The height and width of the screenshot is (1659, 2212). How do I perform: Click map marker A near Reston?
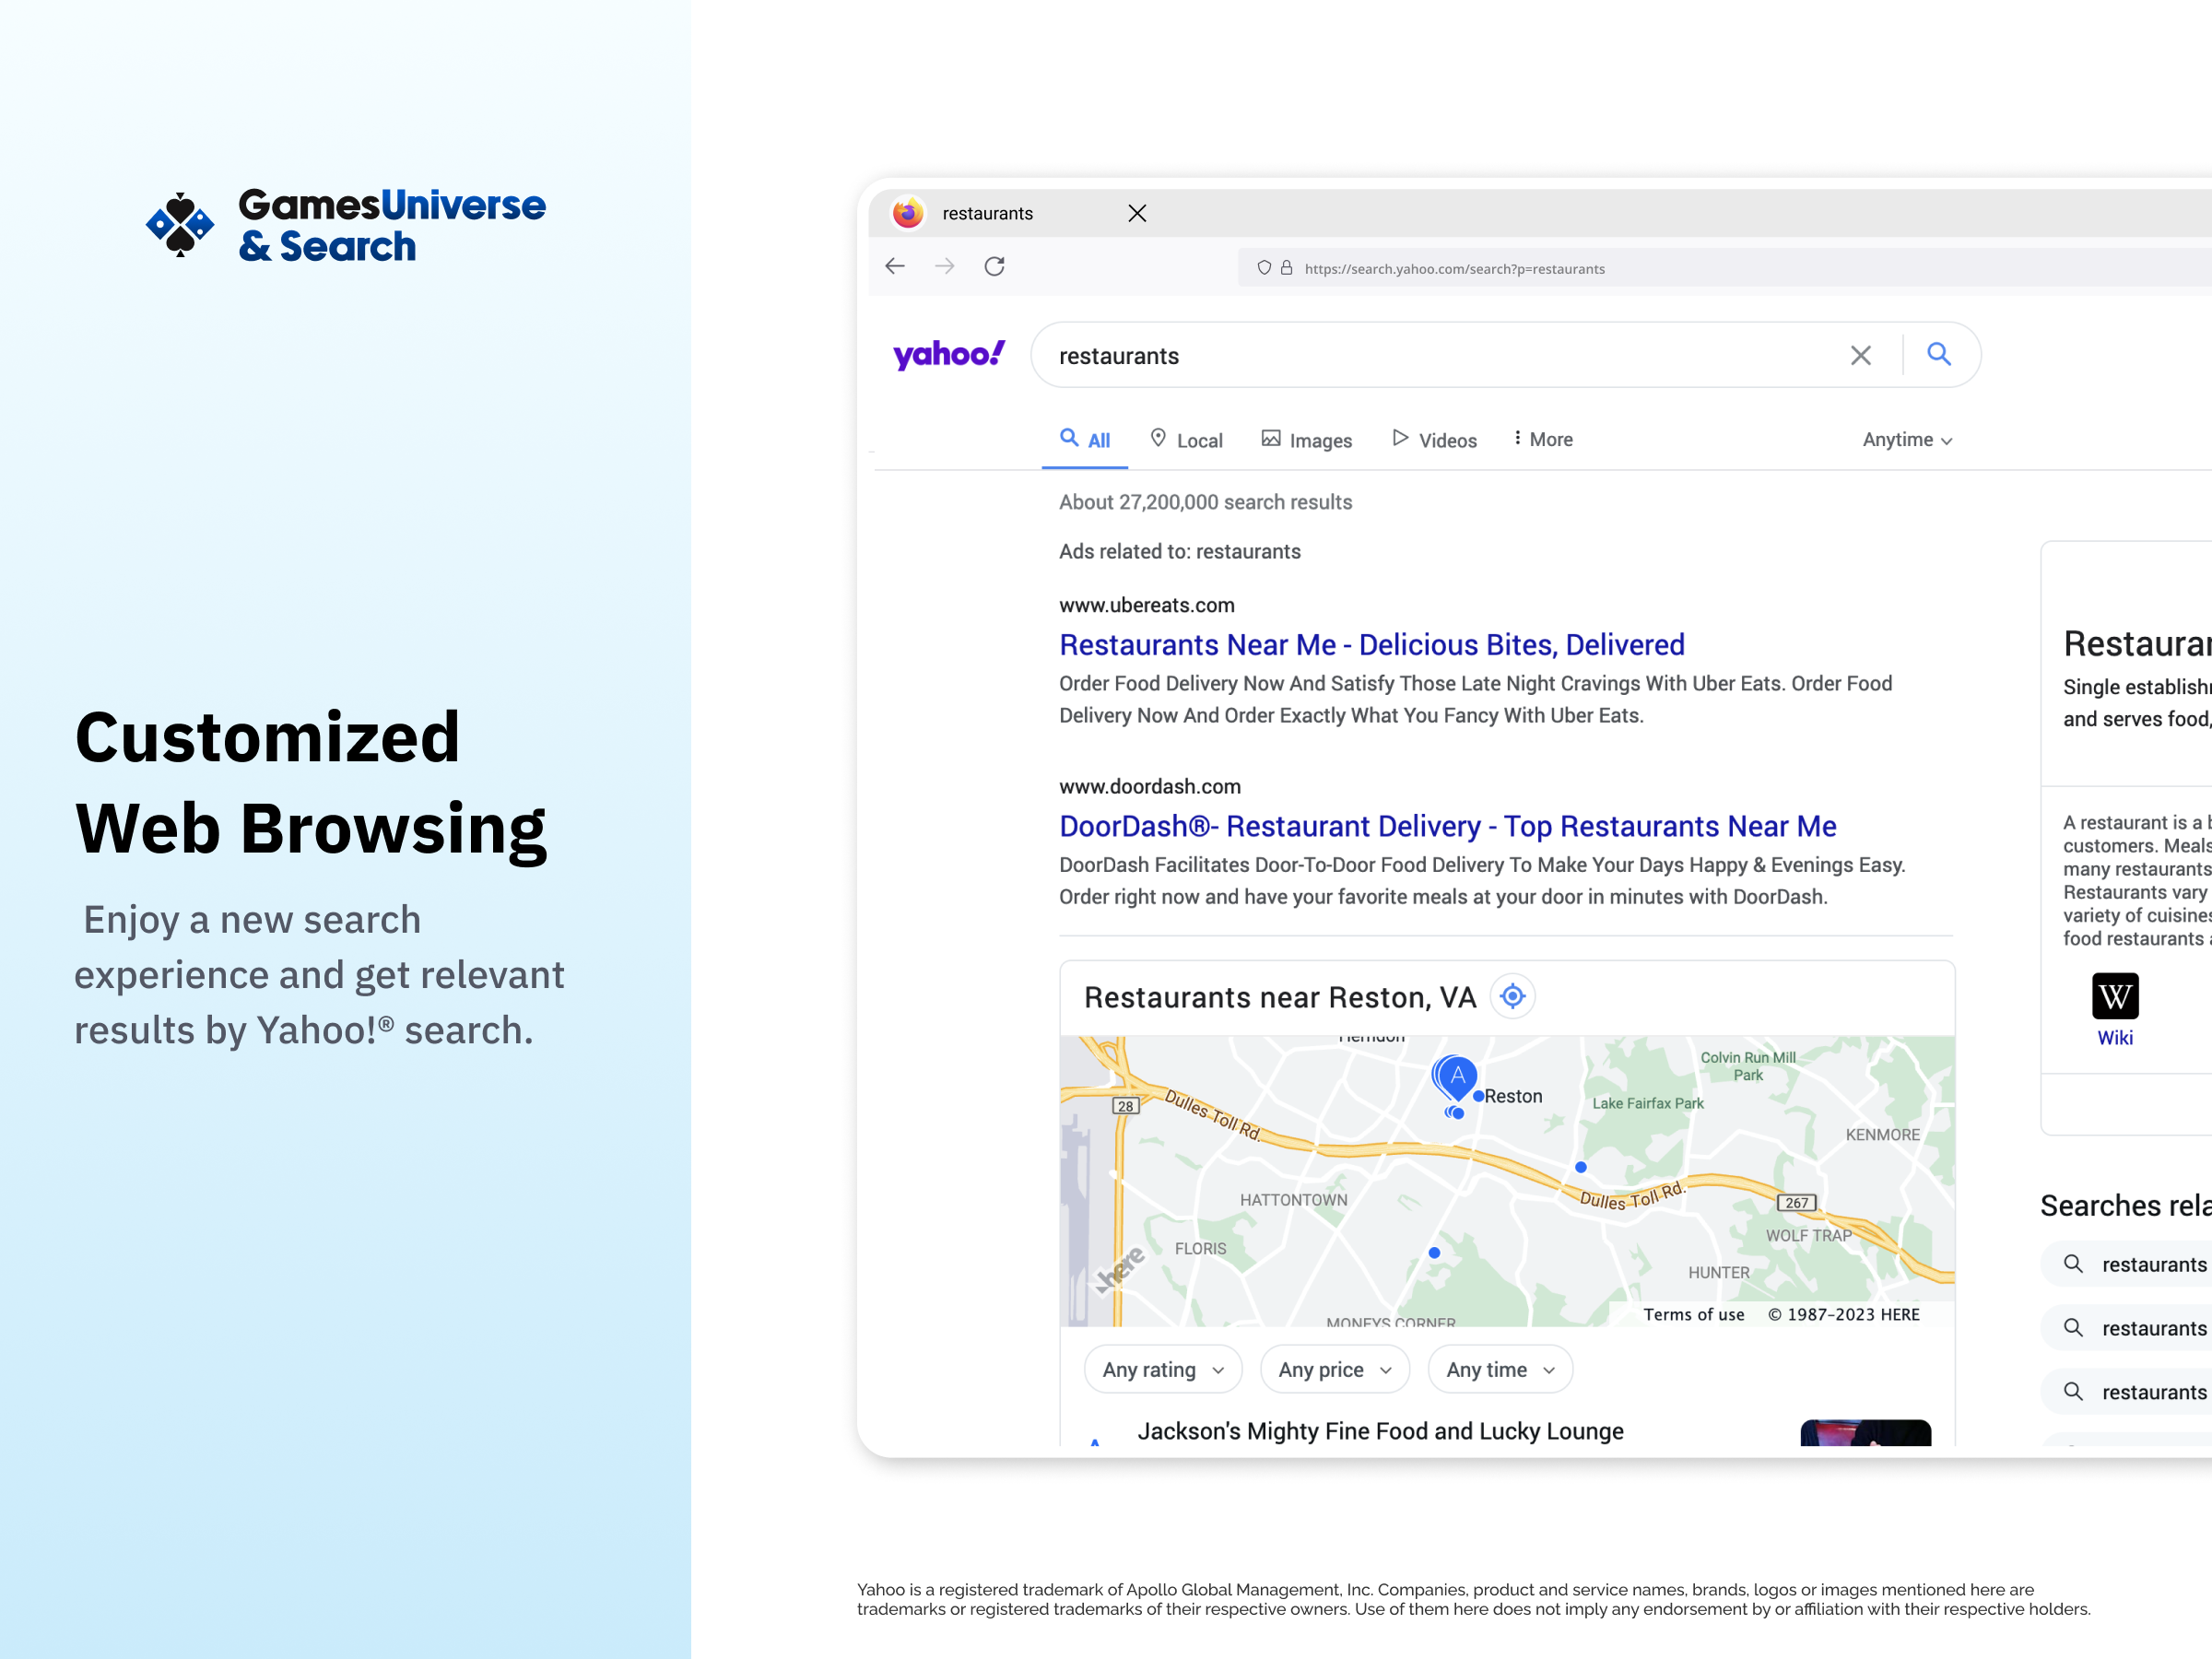click(x=1457, y=1076)
